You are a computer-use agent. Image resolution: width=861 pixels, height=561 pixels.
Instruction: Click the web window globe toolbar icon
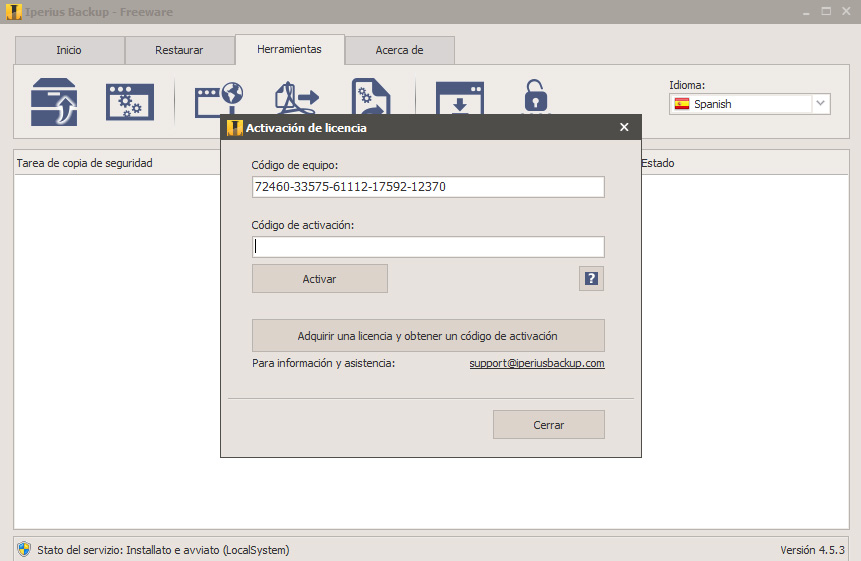tap(219, 99)
